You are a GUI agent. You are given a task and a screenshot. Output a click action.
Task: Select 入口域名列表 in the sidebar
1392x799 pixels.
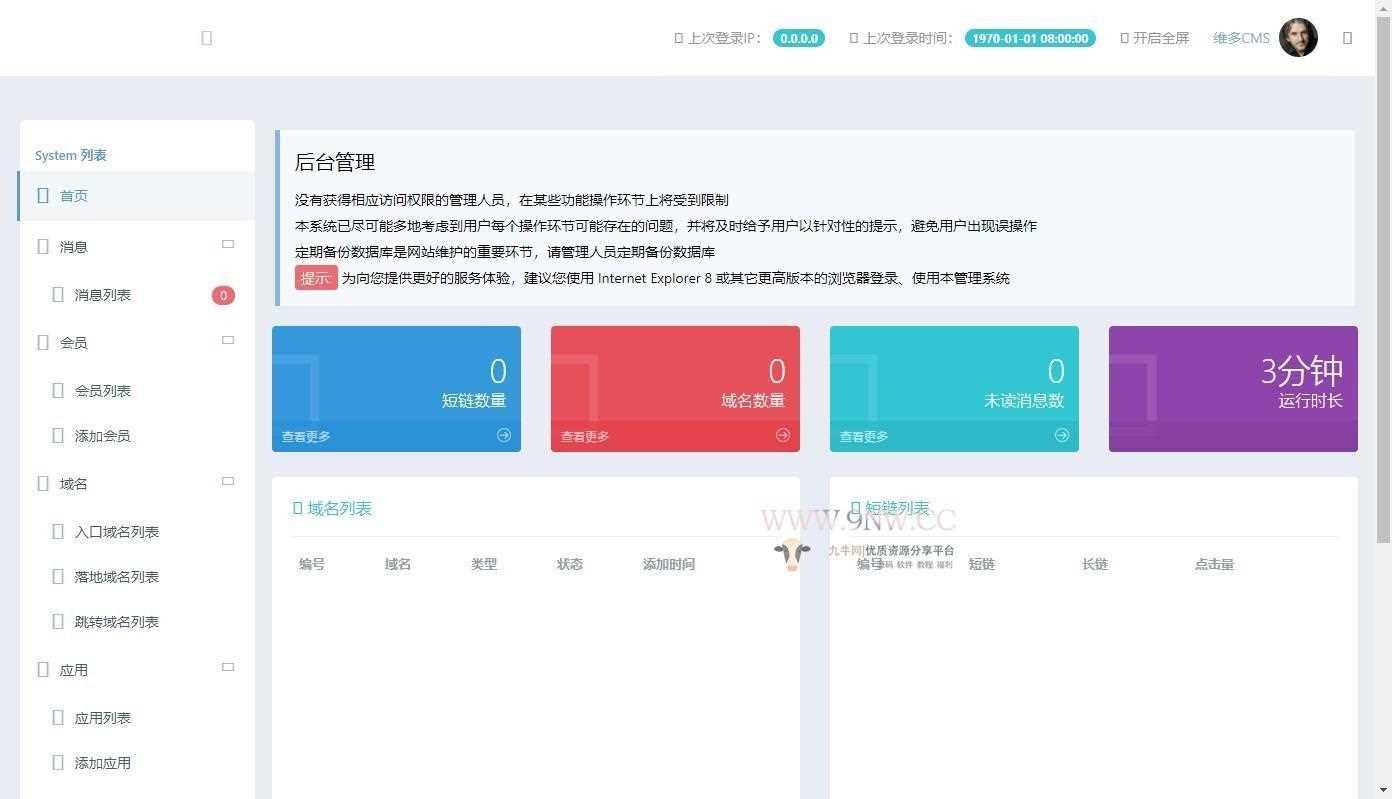(119, 531)
